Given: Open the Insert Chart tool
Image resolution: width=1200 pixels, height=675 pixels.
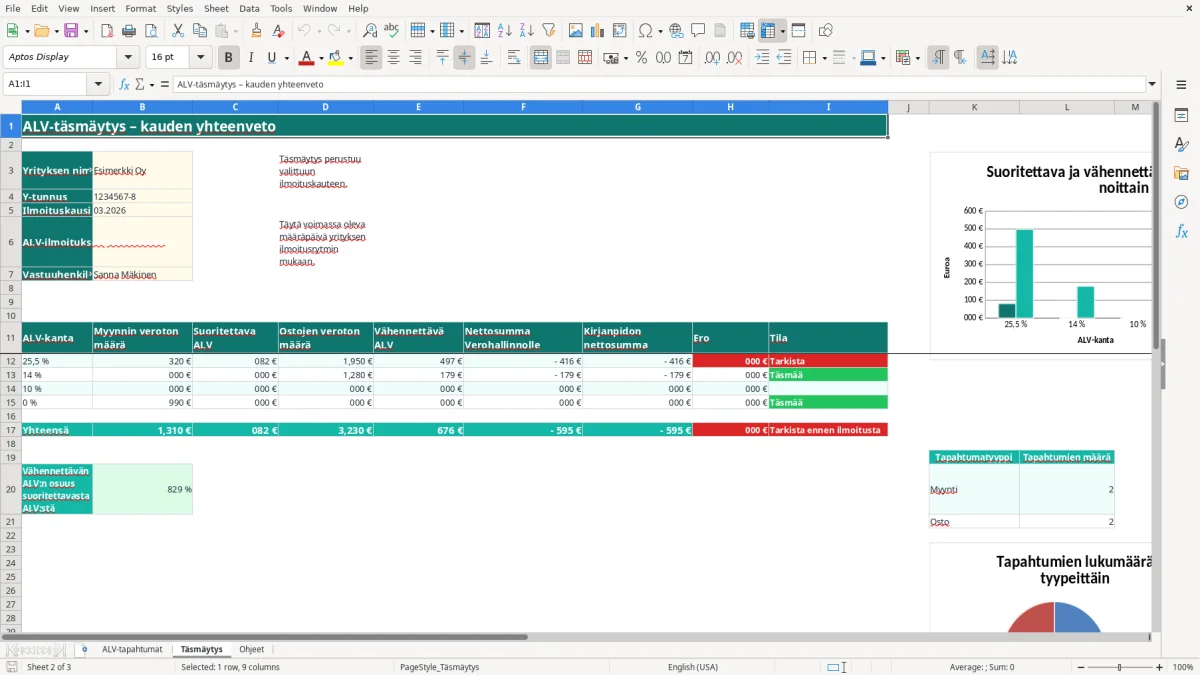Looking at the screenshot, I should (x=597, y=31).
